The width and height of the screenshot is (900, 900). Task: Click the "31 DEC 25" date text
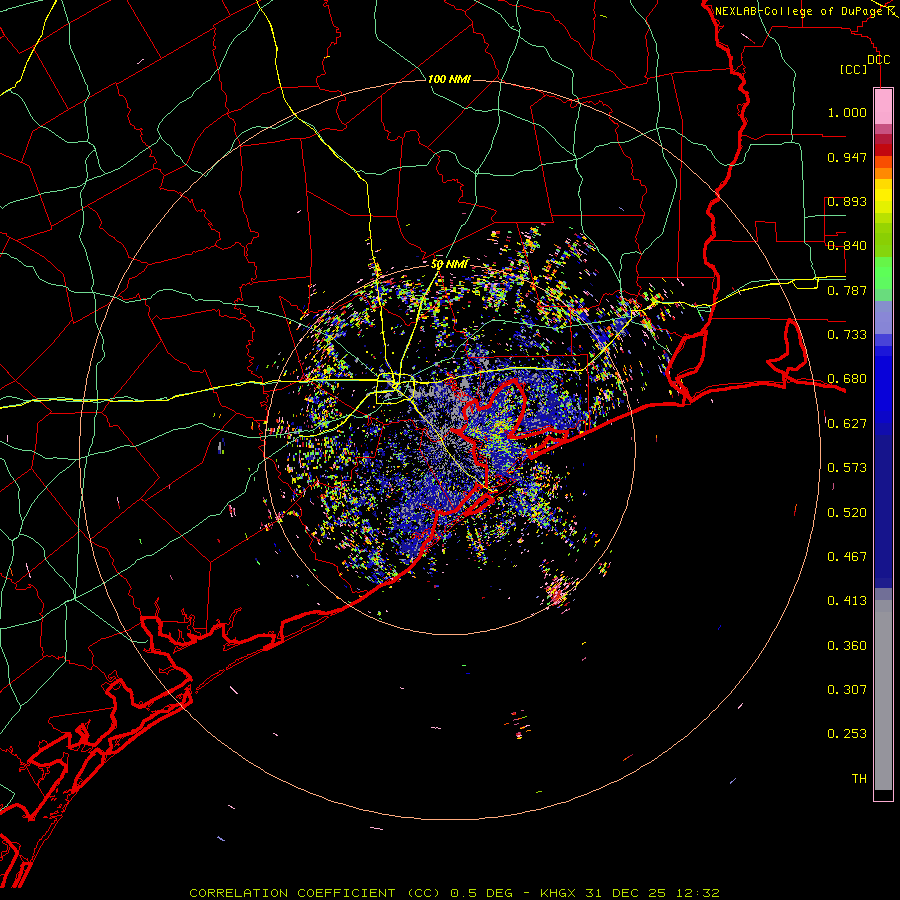626,893
